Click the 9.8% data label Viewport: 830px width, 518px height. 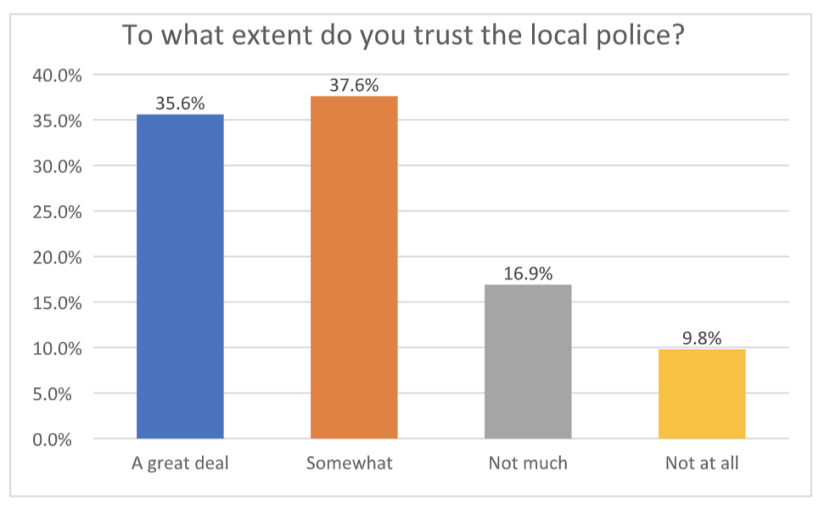701,338
